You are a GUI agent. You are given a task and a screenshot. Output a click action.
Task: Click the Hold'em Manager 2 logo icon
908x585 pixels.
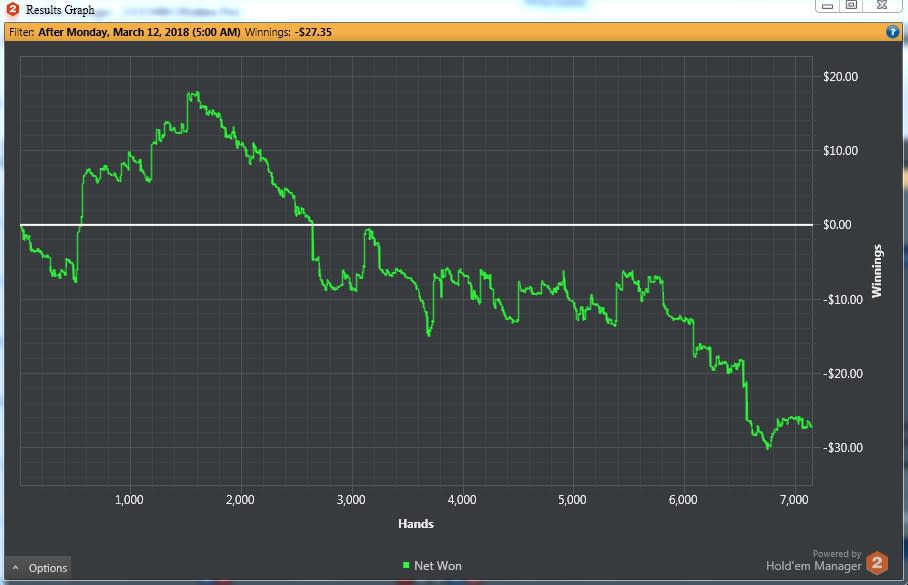pyautogui.click(x=877, y=563)
